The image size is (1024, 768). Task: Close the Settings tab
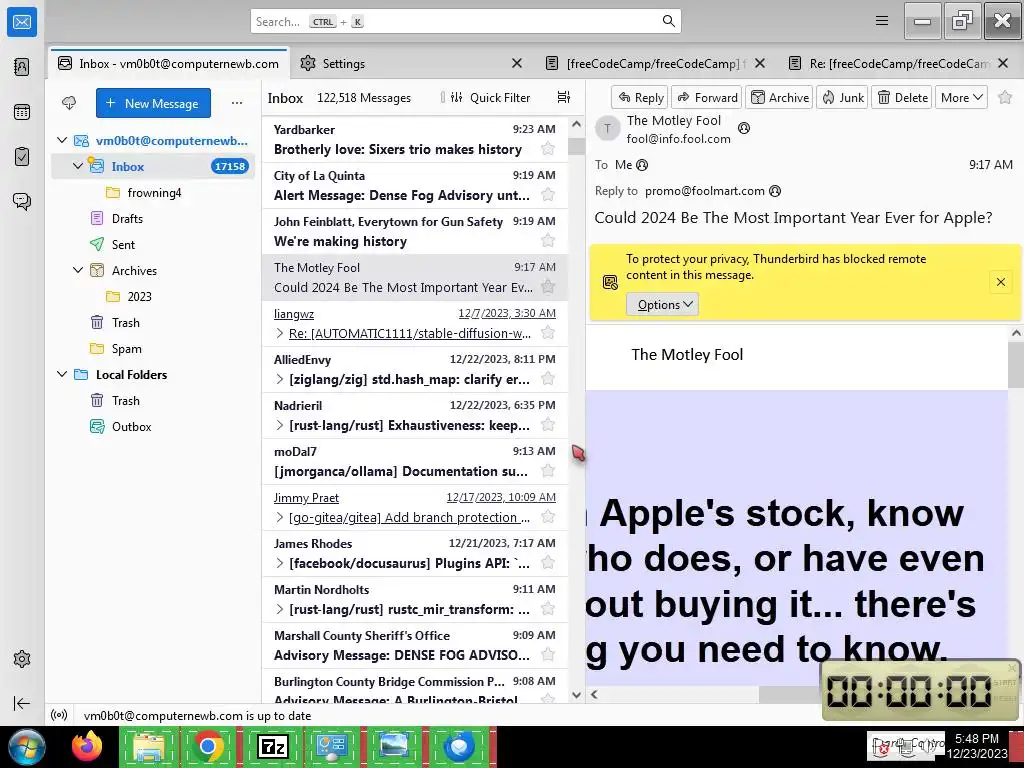click(x=517, y=63)
